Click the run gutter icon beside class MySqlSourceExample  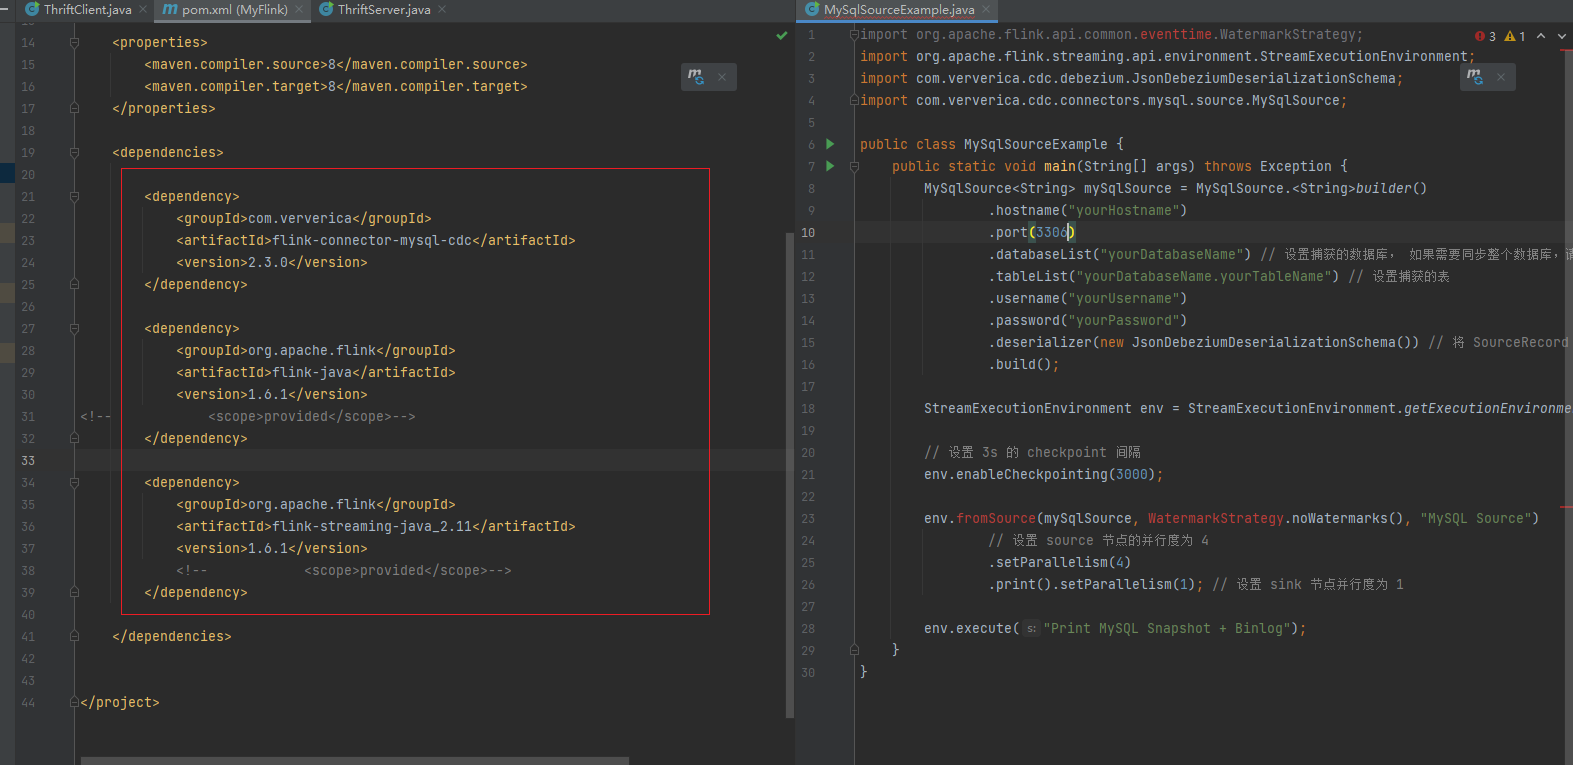pyautogui.click(x=830, y=144)
